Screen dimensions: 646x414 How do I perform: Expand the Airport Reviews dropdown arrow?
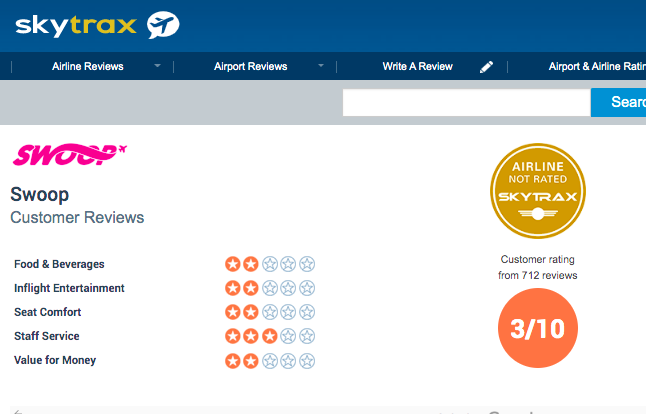click(321, 65)
